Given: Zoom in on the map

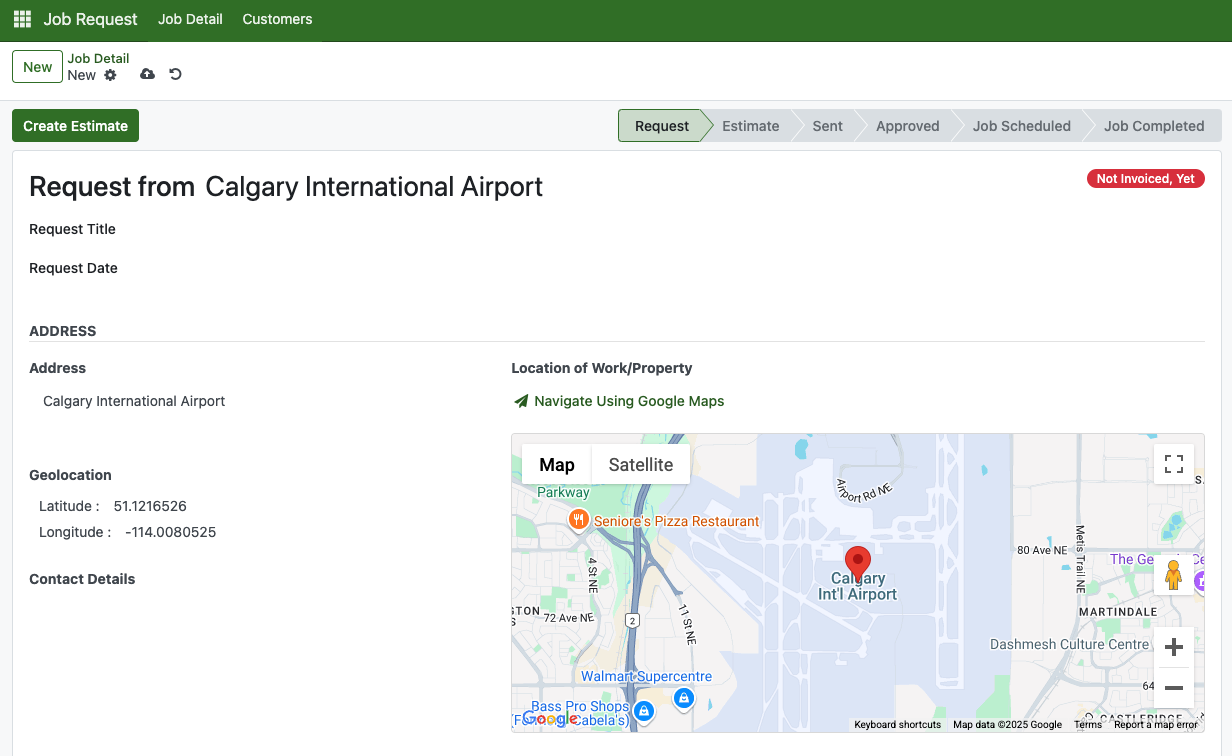Looking at the screenshot, I should pos(1173,647).
